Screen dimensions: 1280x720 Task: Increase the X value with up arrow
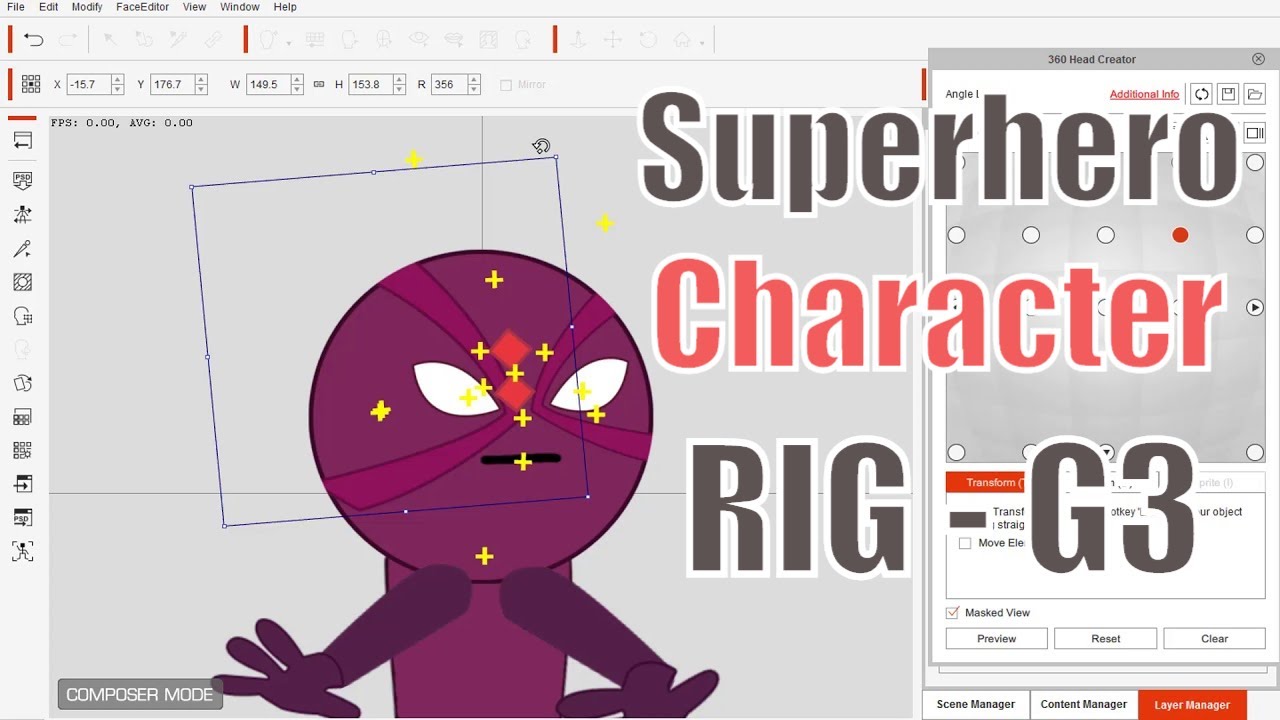pyautogui.click(x=118, y=80)
